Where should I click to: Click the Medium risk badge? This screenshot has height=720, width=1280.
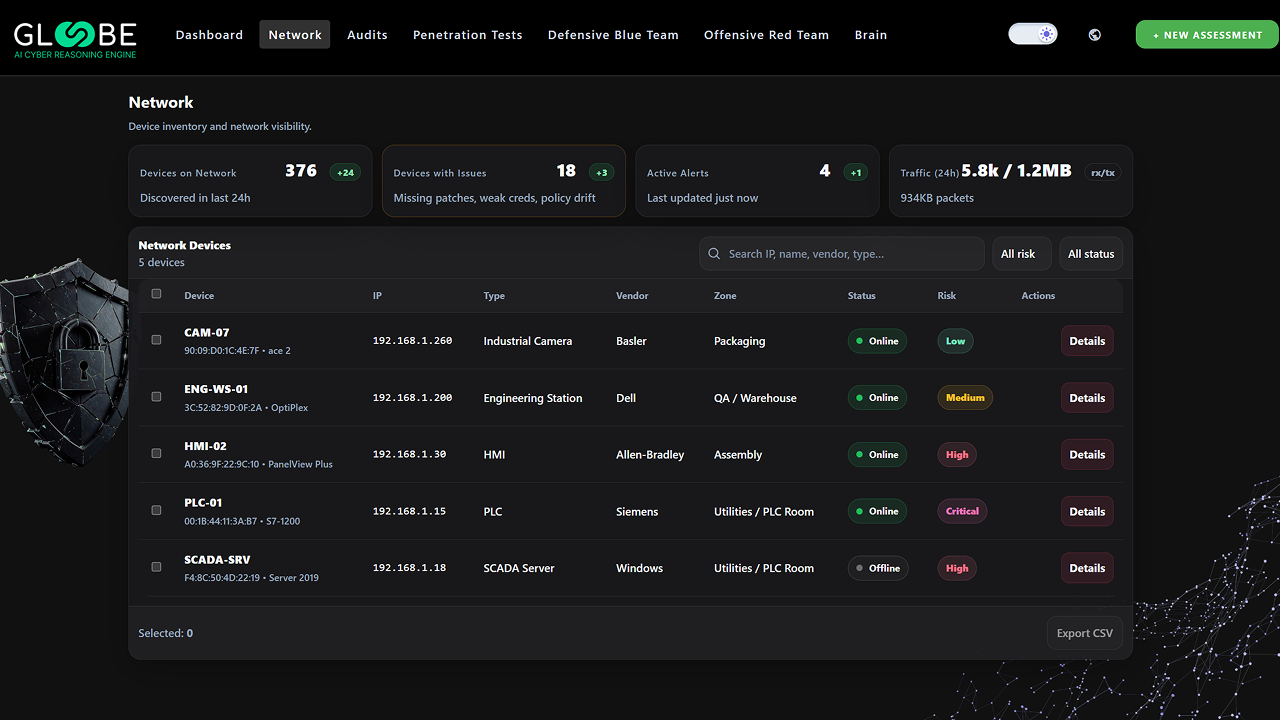click(965, 398)
